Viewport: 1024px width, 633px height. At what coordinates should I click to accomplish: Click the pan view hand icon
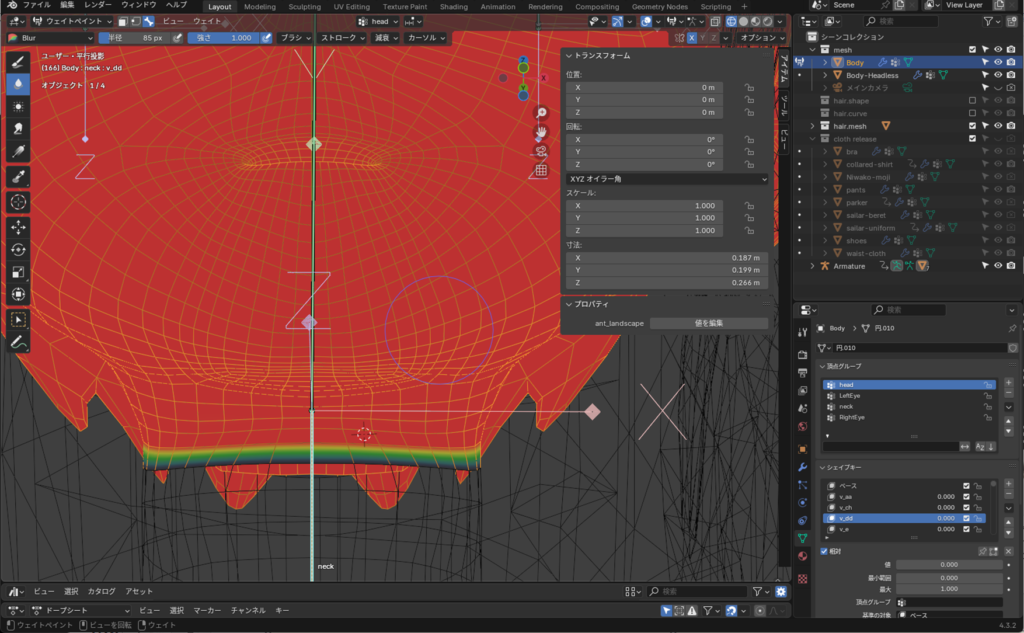click(541, 132)
